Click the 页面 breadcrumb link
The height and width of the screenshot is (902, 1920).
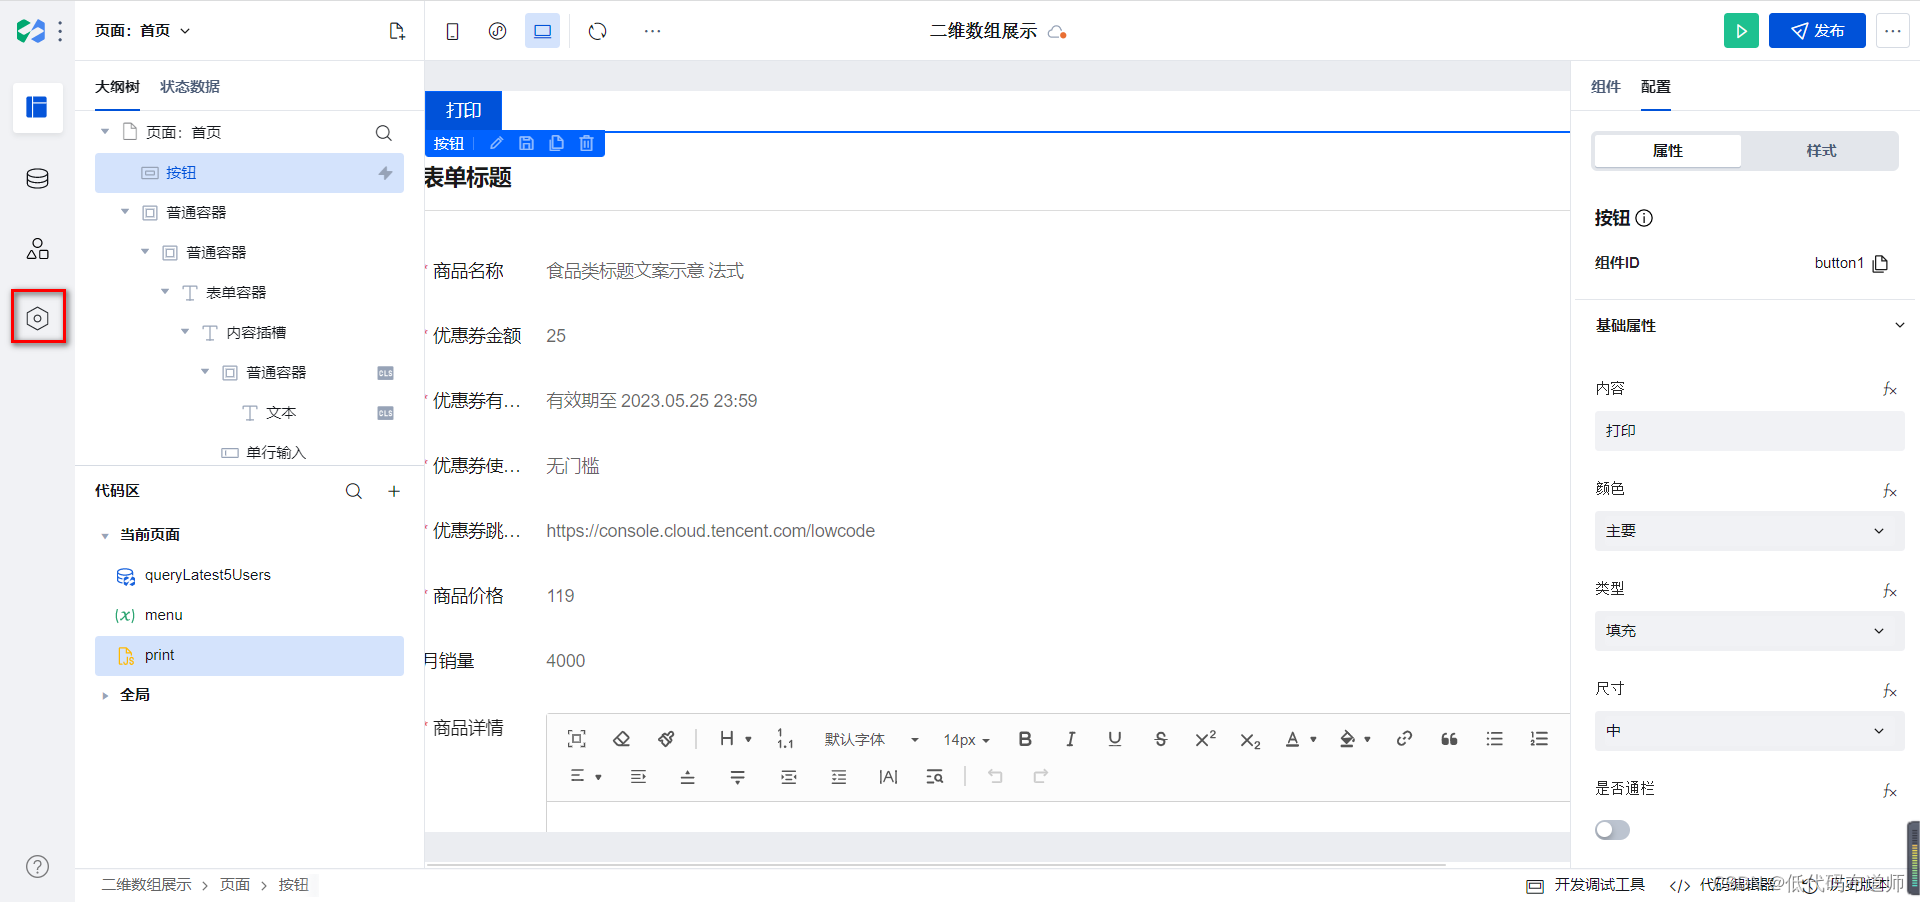pos(235,885)
